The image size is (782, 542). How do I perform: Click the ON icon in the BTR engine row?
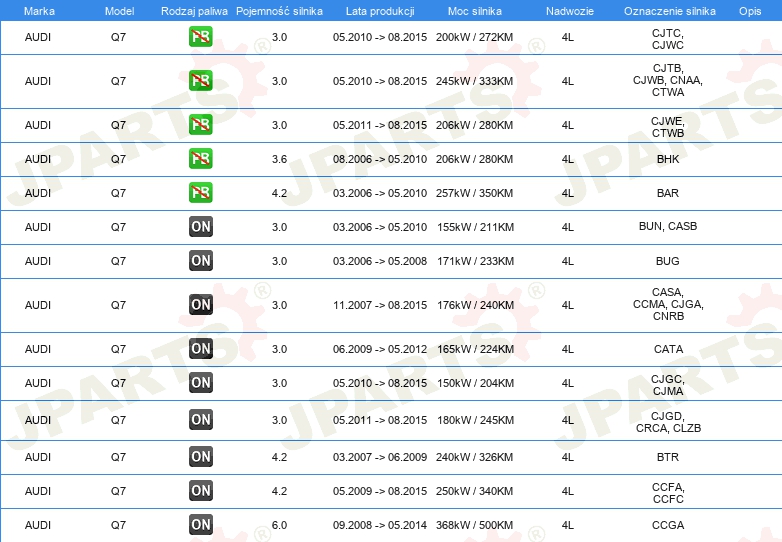coord(201,457)
